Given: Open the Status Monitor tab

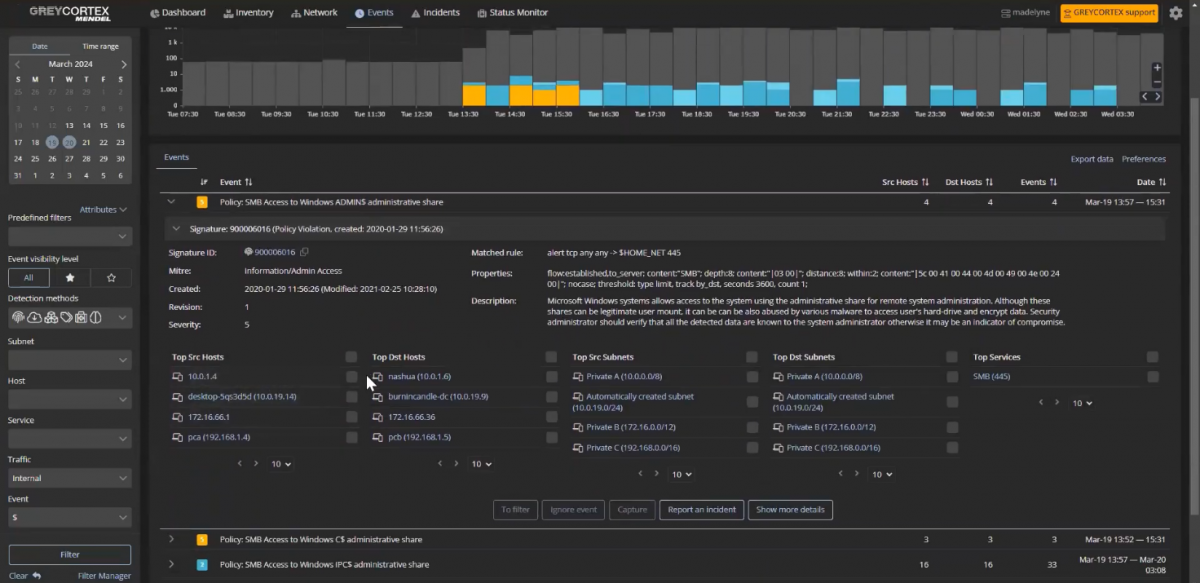Looking at the screenshot, I should click(513, 13).
